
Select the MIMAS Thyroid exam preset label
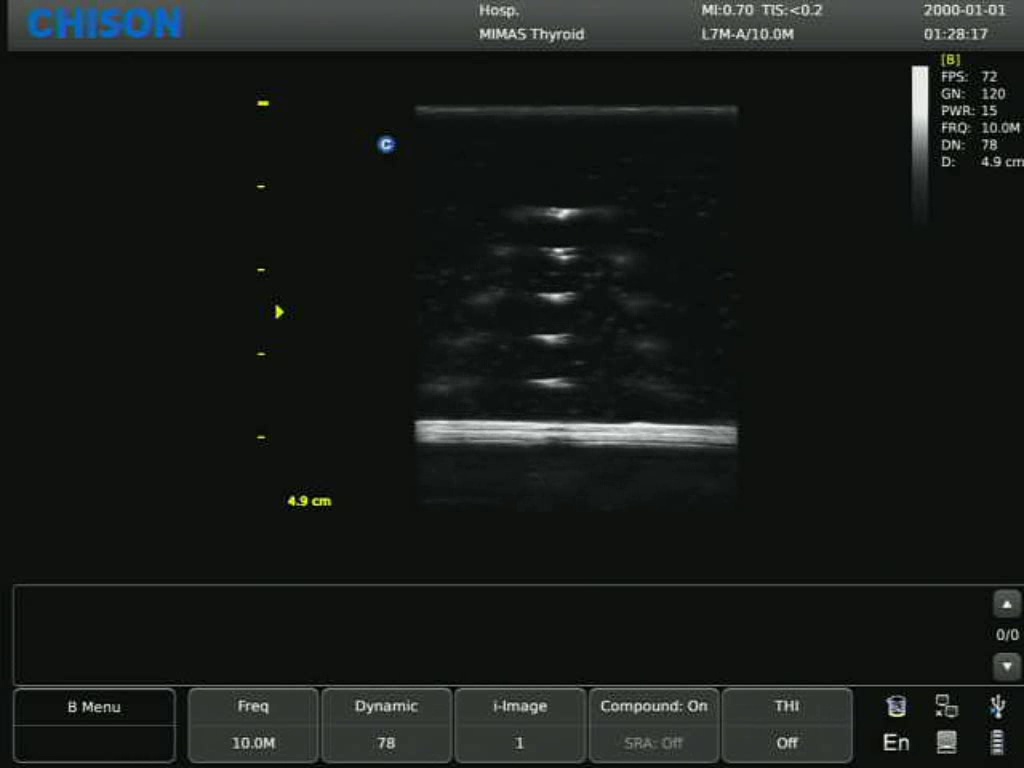pyautogui.click(x=531, y=33)
